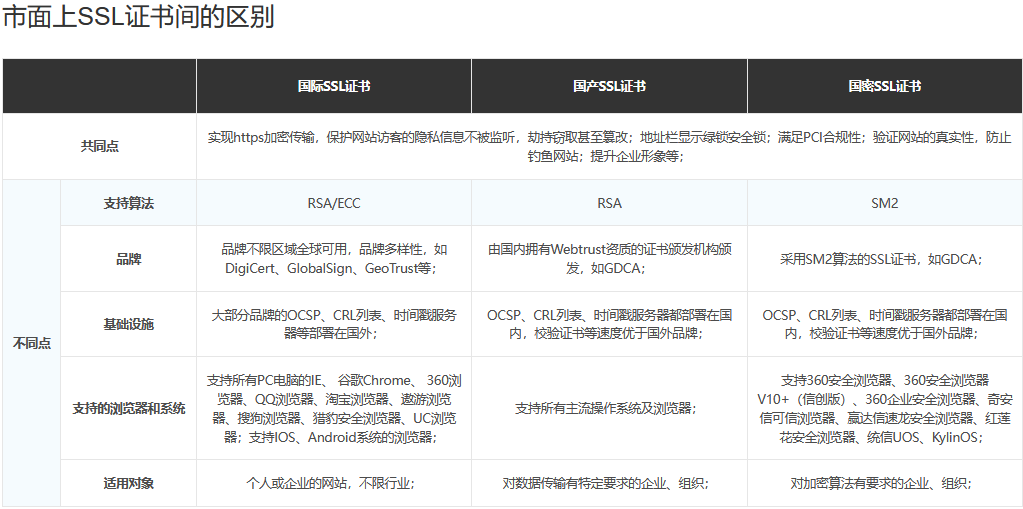This screenshot has height=509, width=1023.
Task: Click the cell mentioning Webtrust资质
Action: point(609,259)
